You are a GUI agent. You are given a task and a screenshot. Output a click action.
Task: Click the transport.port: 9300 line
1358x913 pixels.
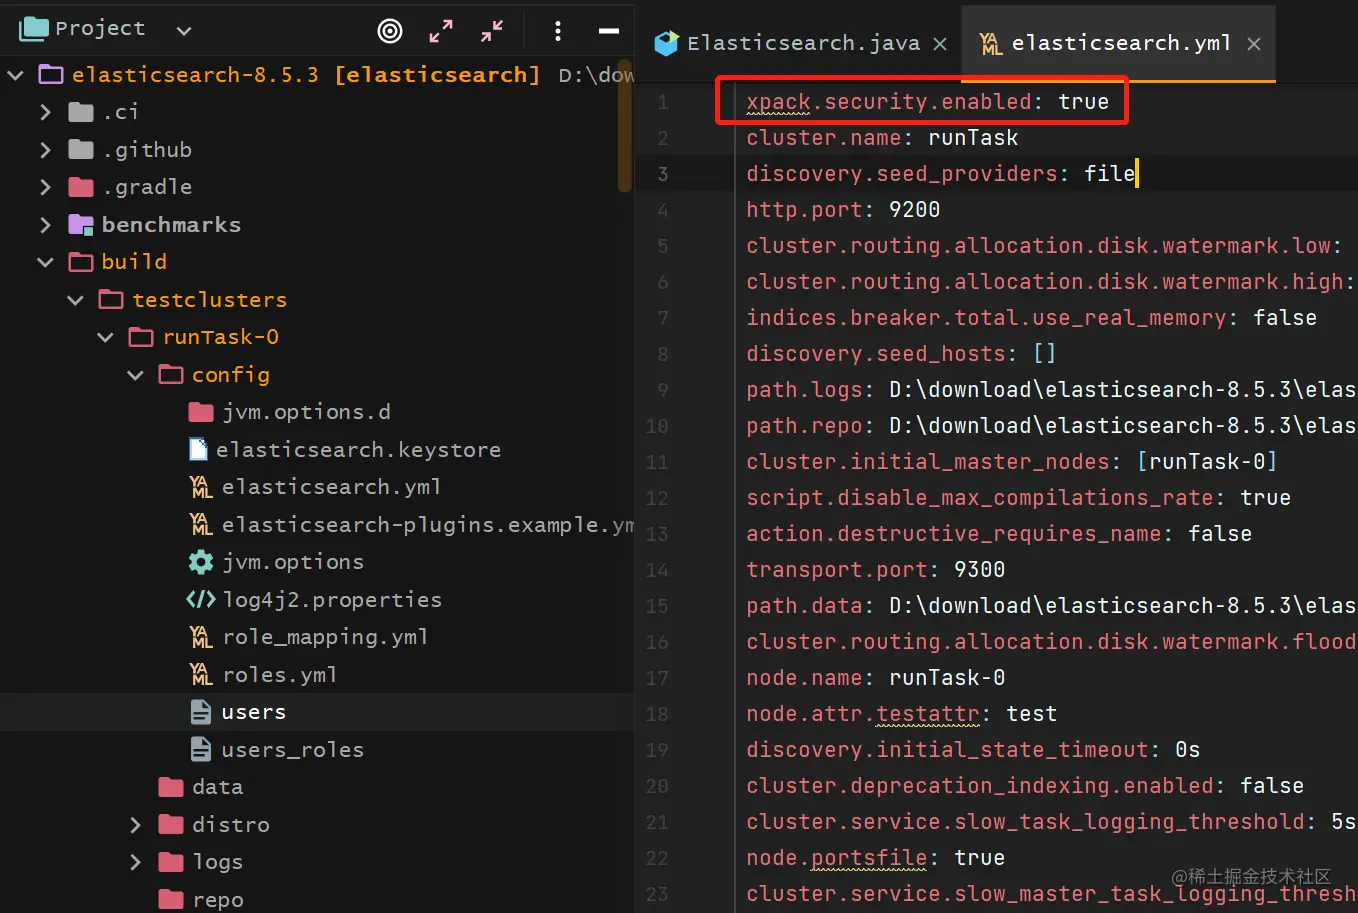(x=875, y=570)
